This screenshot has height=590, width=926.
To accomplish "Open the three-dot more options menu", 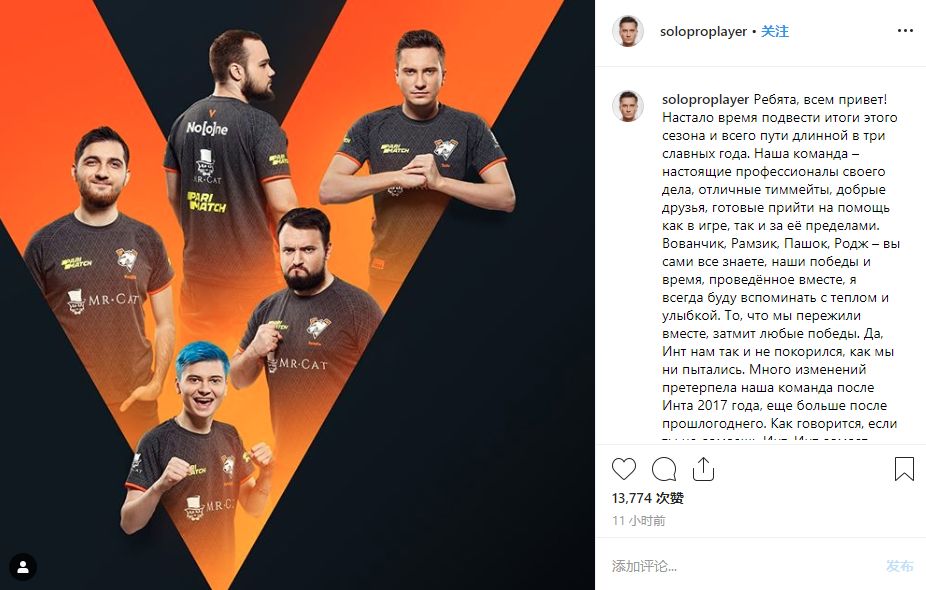I will click(x=905, y=31).
